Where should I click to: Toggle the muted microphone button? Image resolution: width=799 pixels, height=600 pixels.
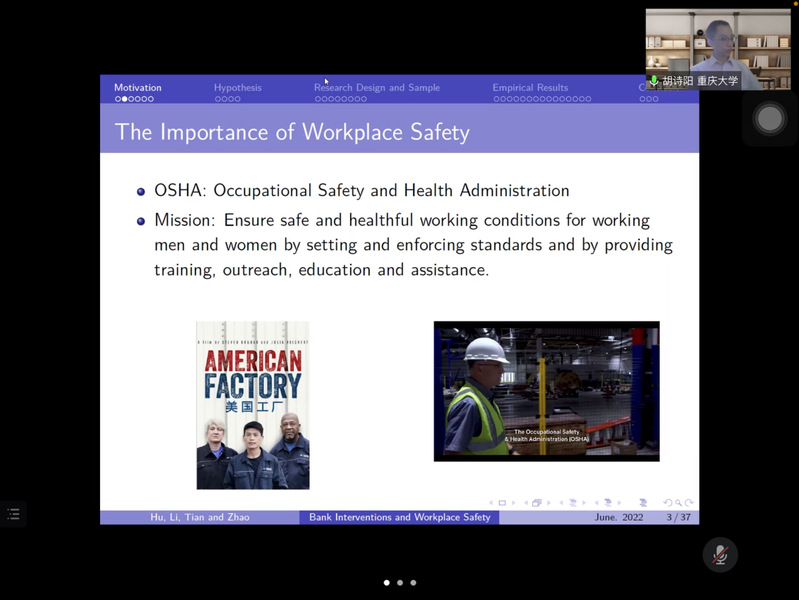point(719,555)
